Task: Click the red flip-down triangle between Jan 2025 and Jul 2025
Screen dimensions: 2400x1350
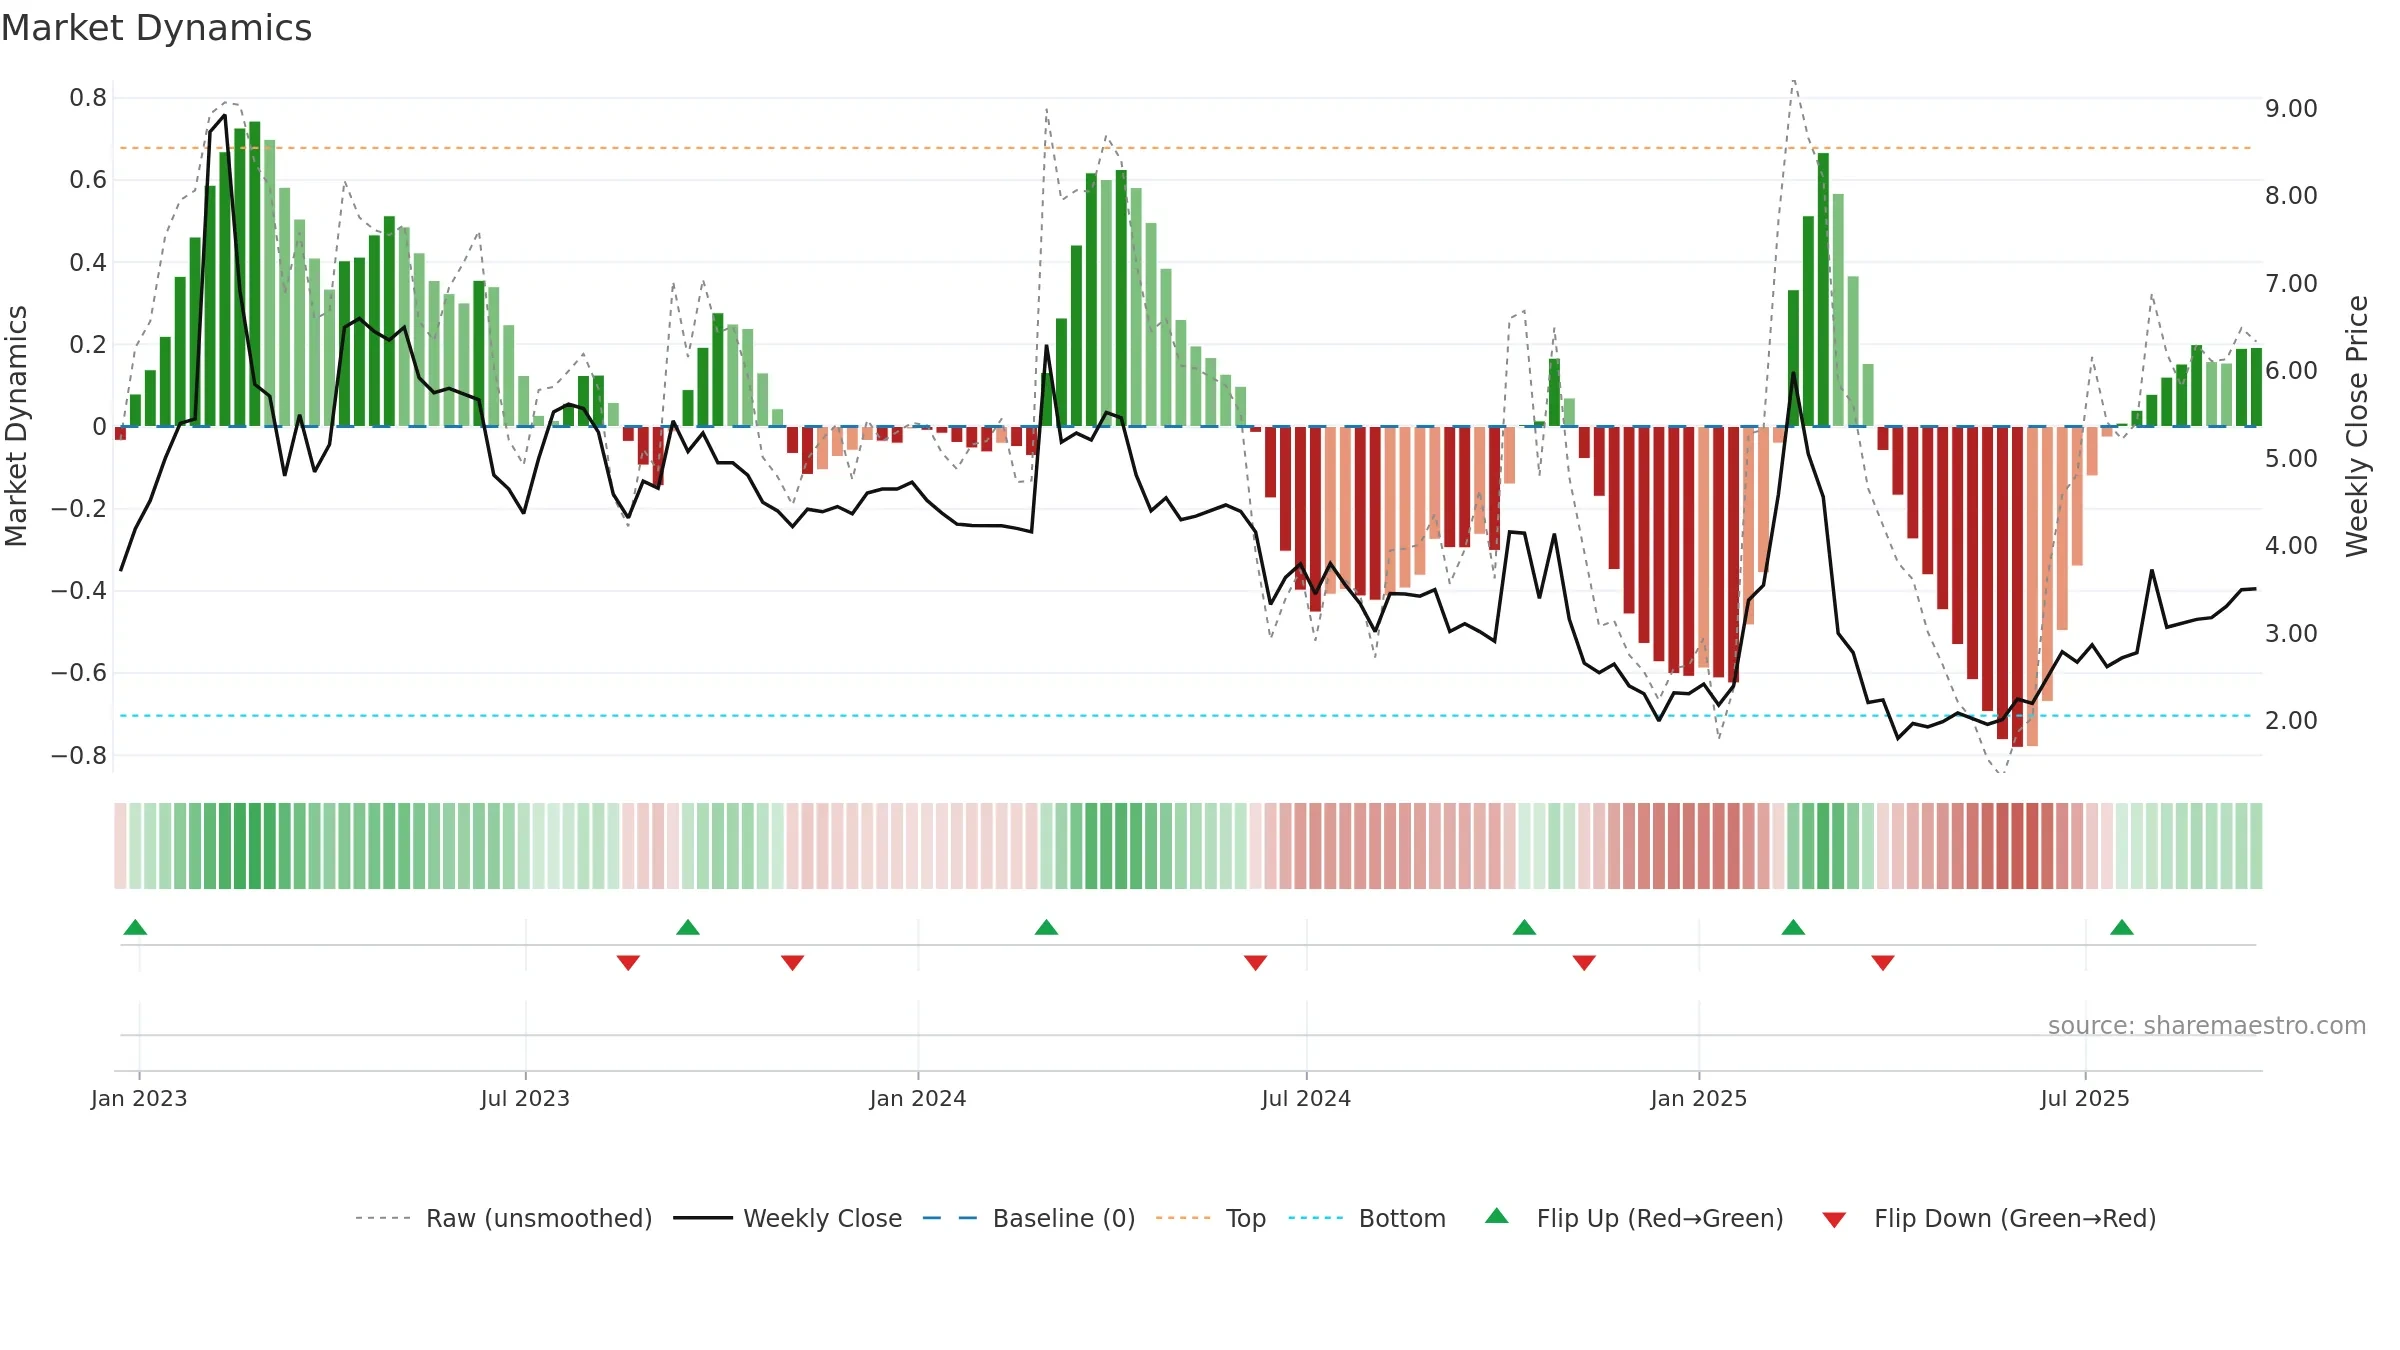Action: 1883,963
